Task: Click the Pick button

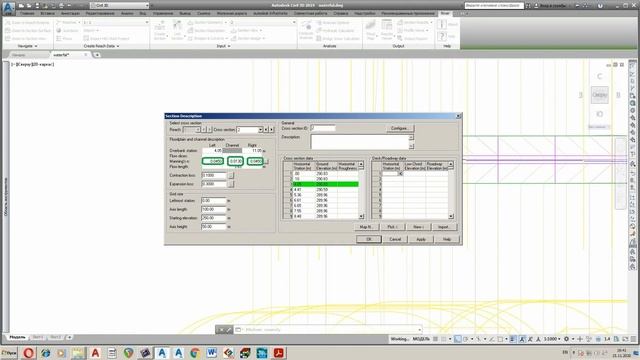Action: coord(392,227)
